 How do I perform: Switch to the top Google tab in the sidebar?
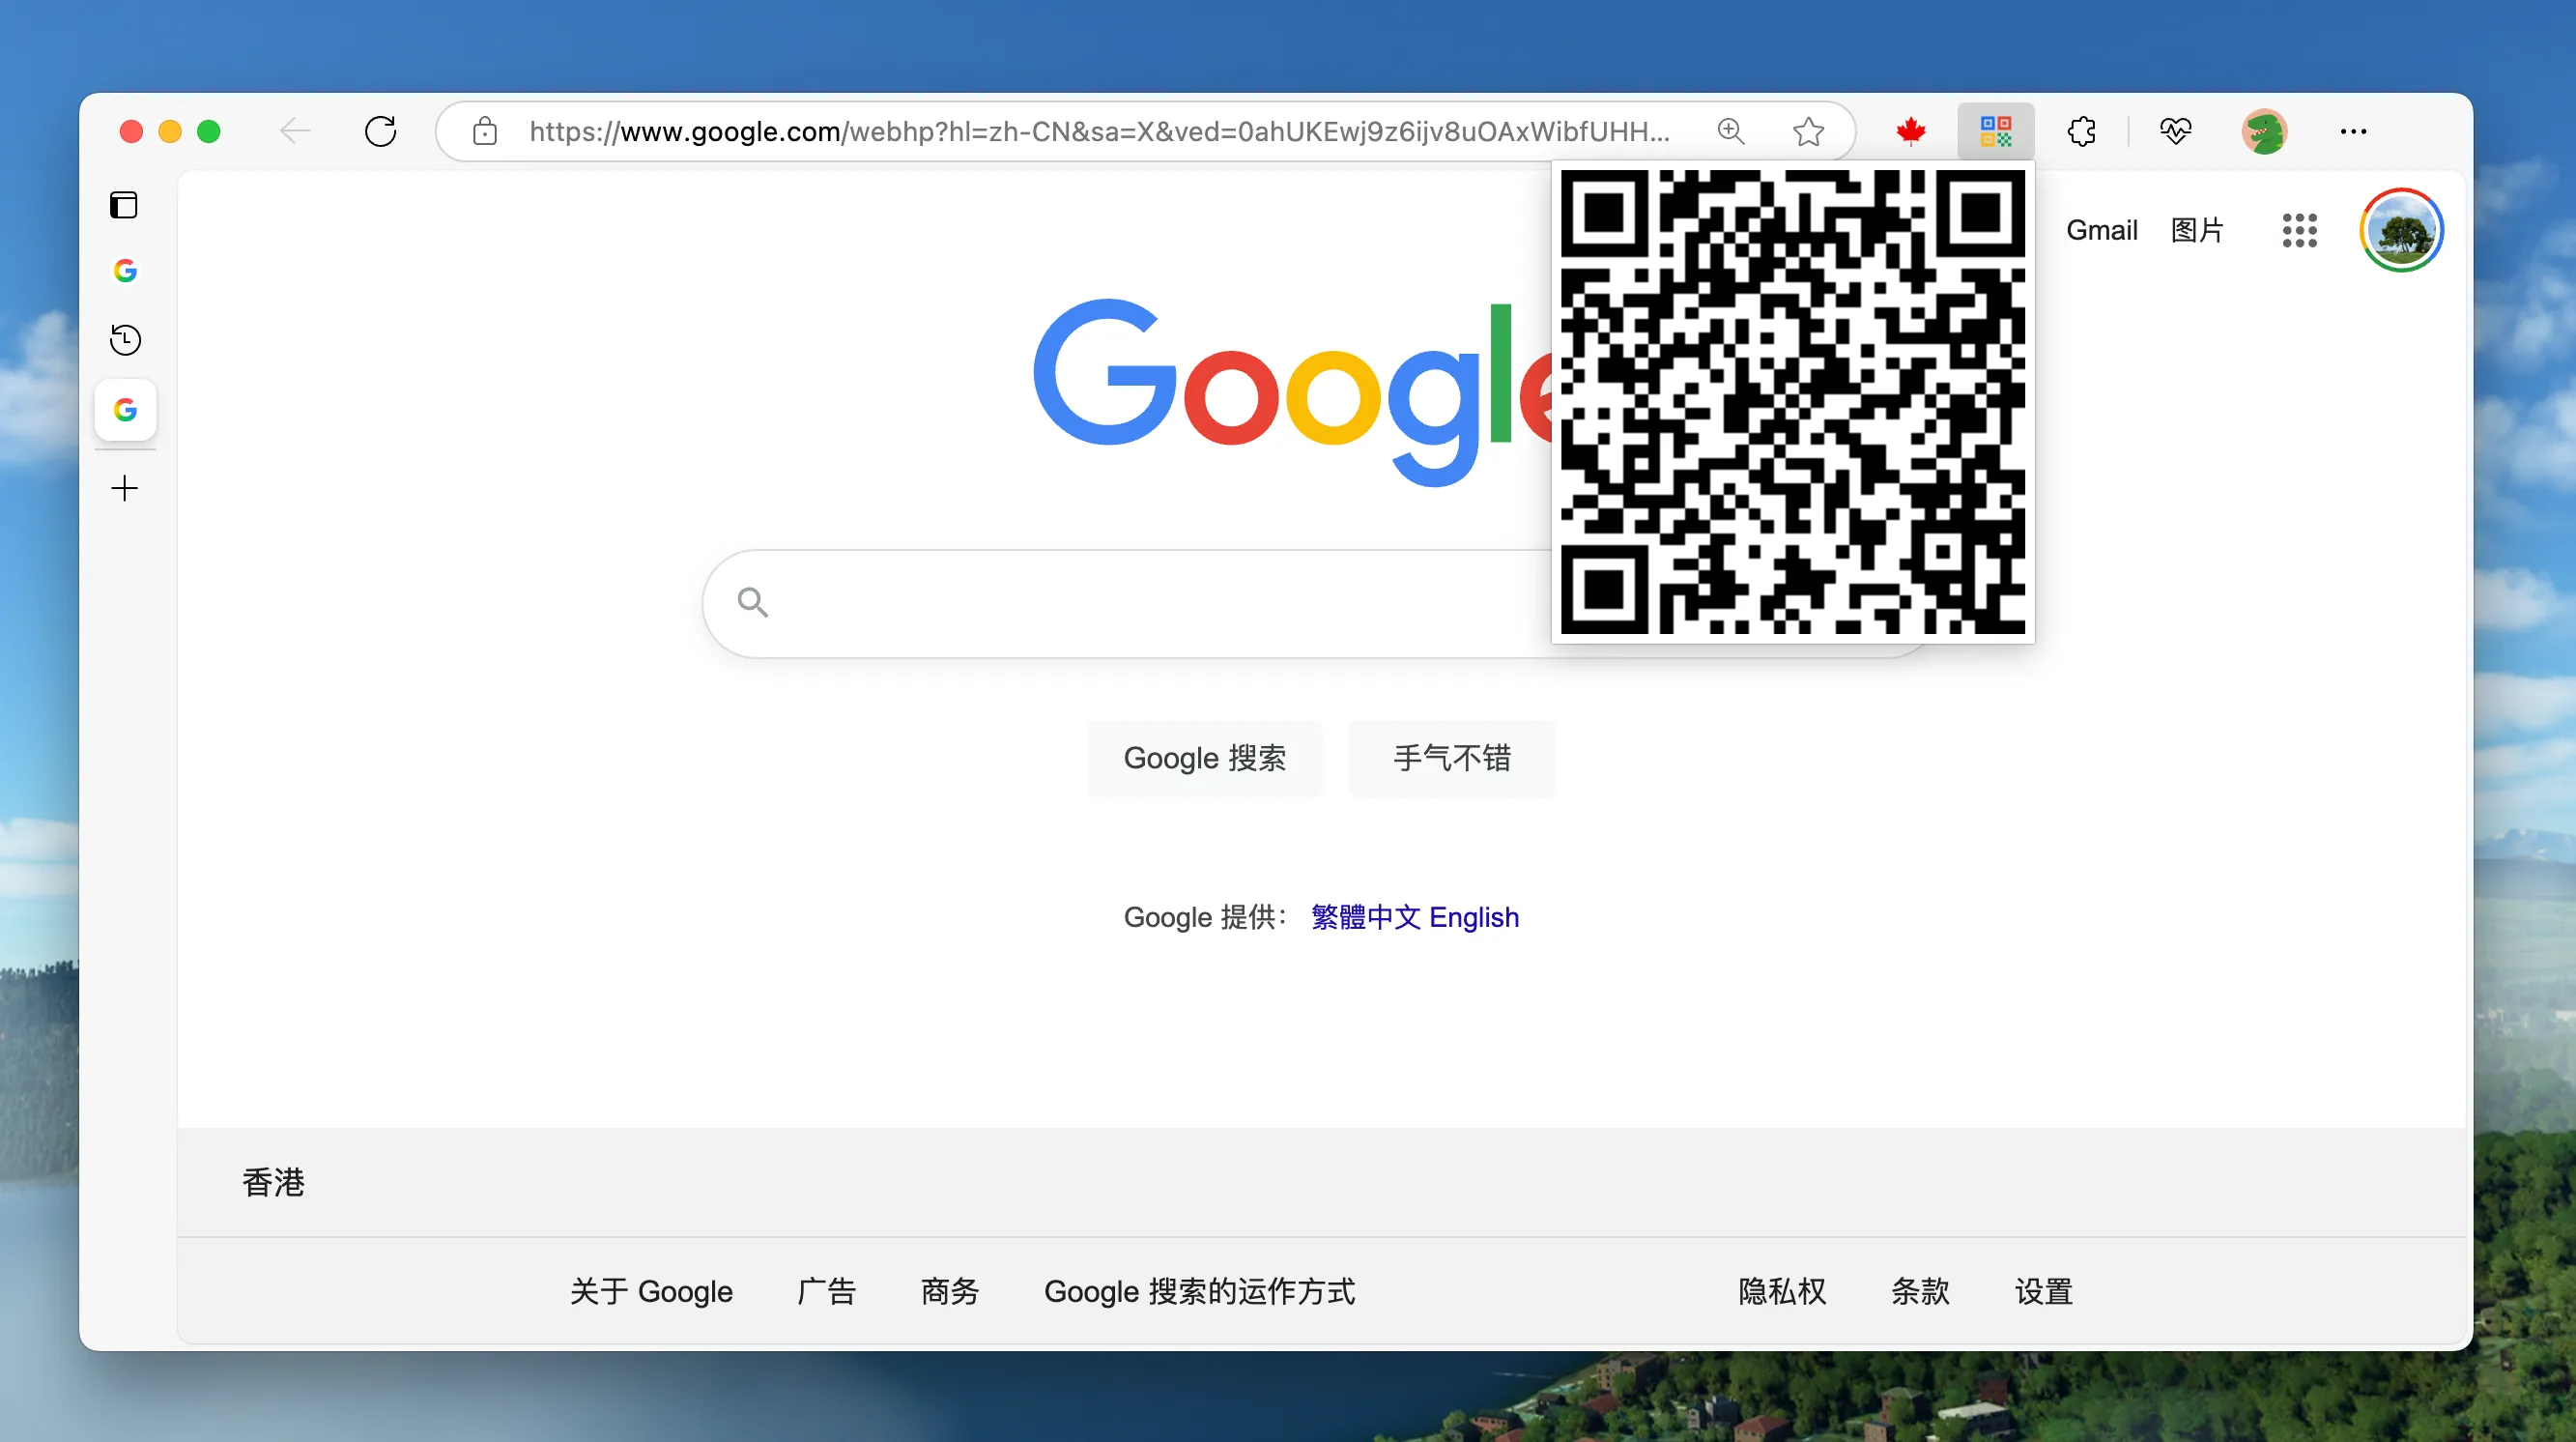pyautogui.click(x=125, y=271)
